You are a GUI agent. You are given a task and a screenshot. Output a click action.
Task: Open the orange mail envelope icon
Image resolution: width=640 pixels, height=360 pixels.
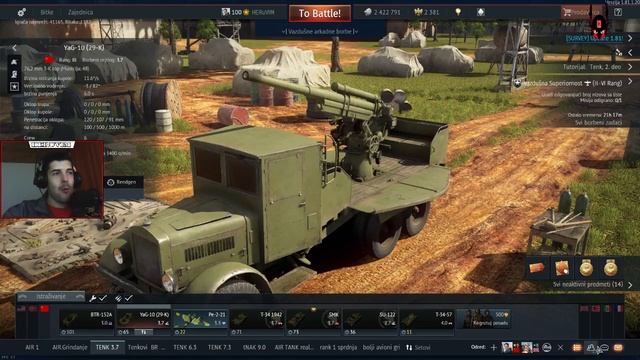point(618,347)
